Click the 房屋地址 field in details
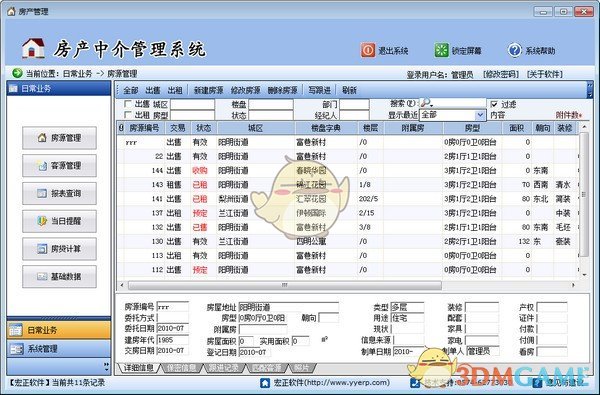Viewport: 600px width, 395px height. click(289, 307)
